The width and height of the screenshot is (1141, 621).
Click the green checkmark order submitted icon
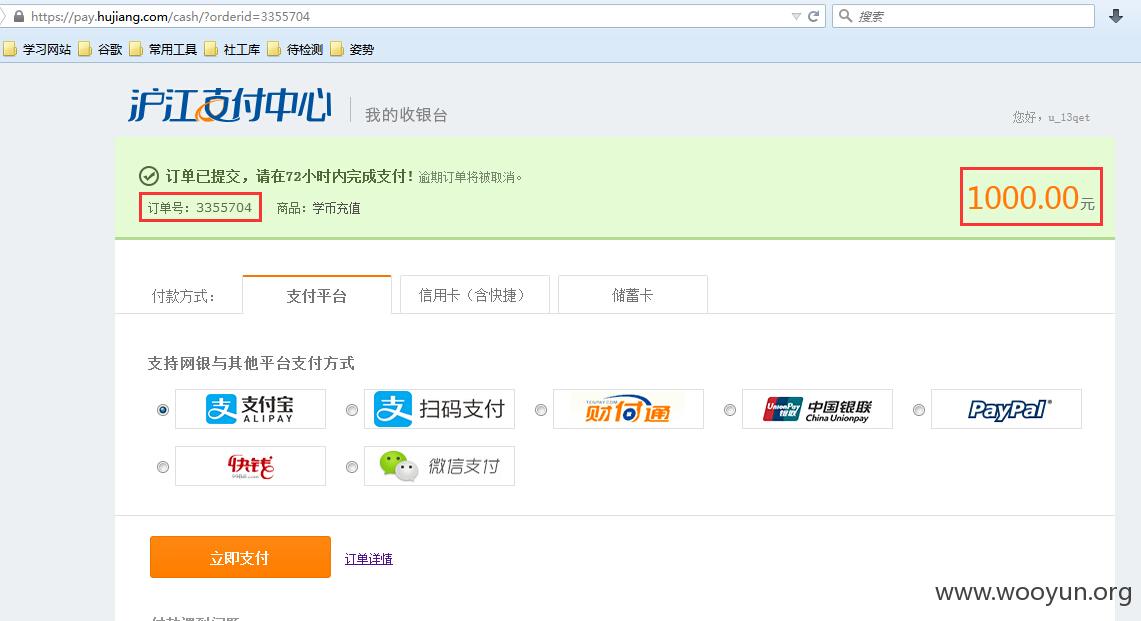click(x=148, y=176)
